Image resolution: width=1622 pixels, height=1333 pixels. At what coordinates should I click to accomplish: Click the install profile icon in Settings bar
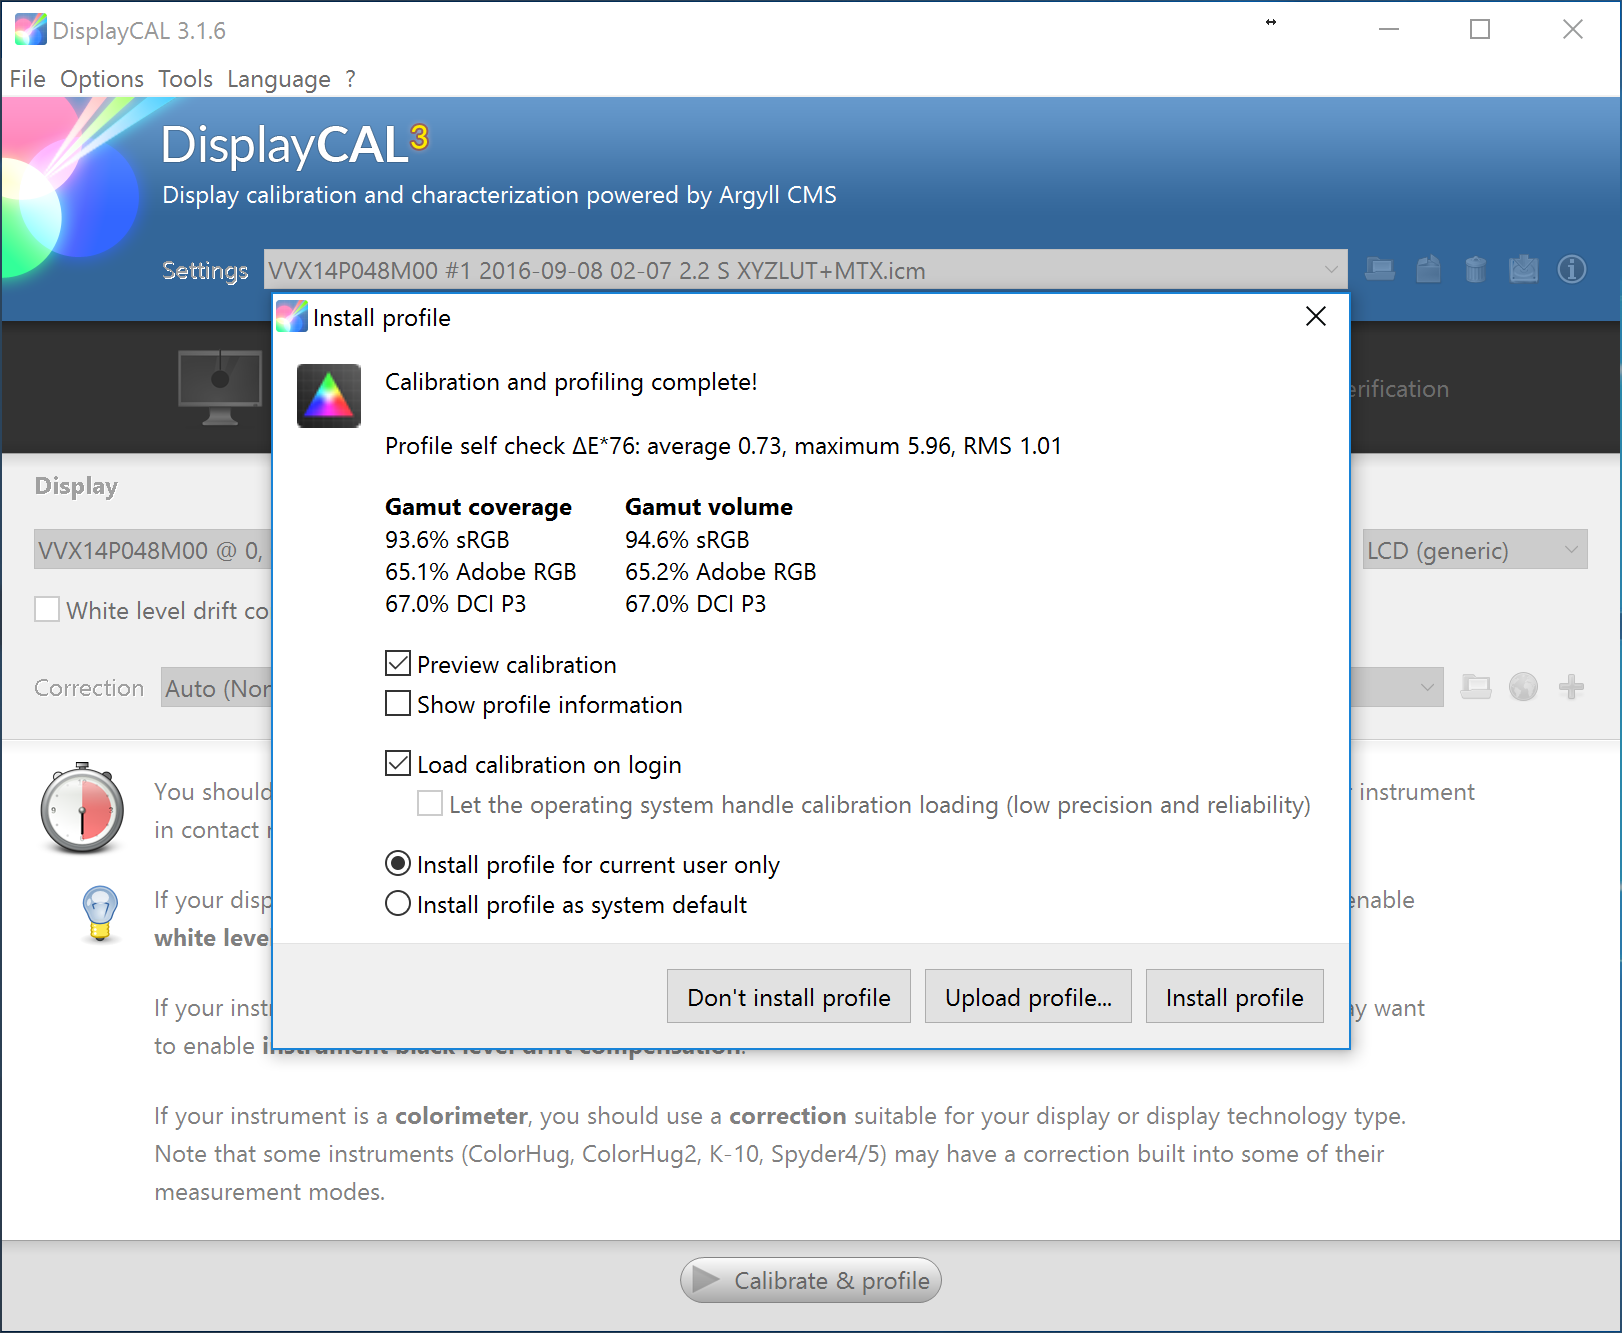tap(1524, 269)
